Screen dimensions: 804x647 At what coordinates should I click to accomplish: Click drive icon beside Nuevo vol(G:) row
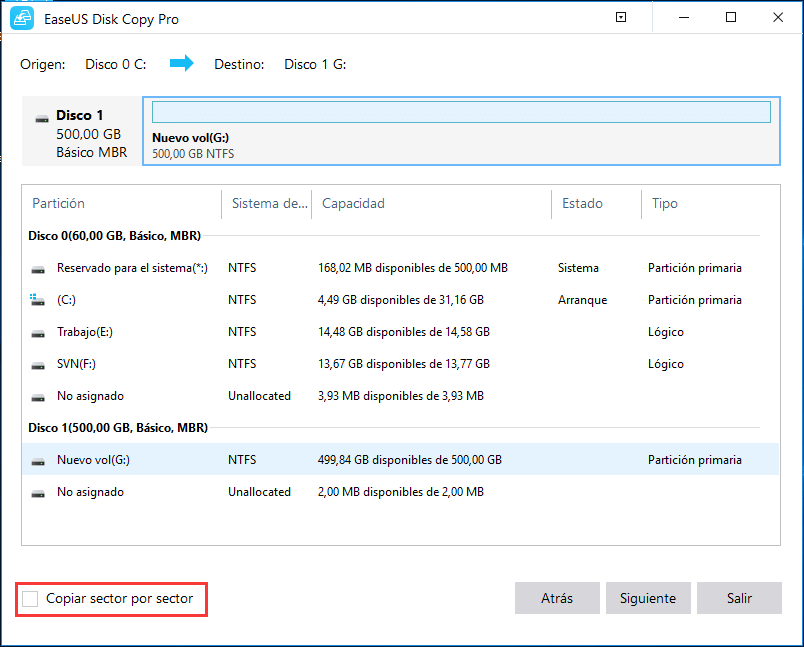(38, 461)
